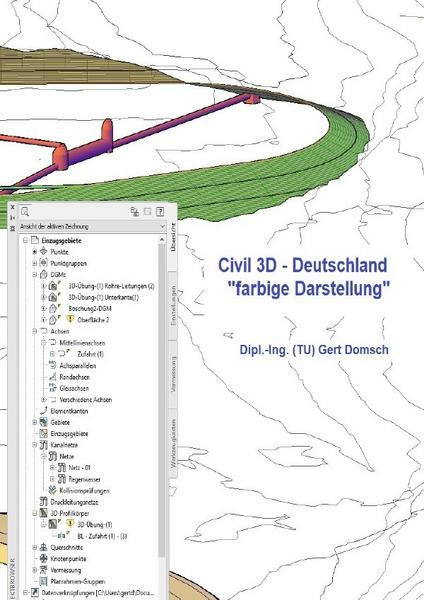The width and height of the screenshot is (424, 600).
Task: Collapse the 3D-Profilkörper node
Action: coord(34,513)
